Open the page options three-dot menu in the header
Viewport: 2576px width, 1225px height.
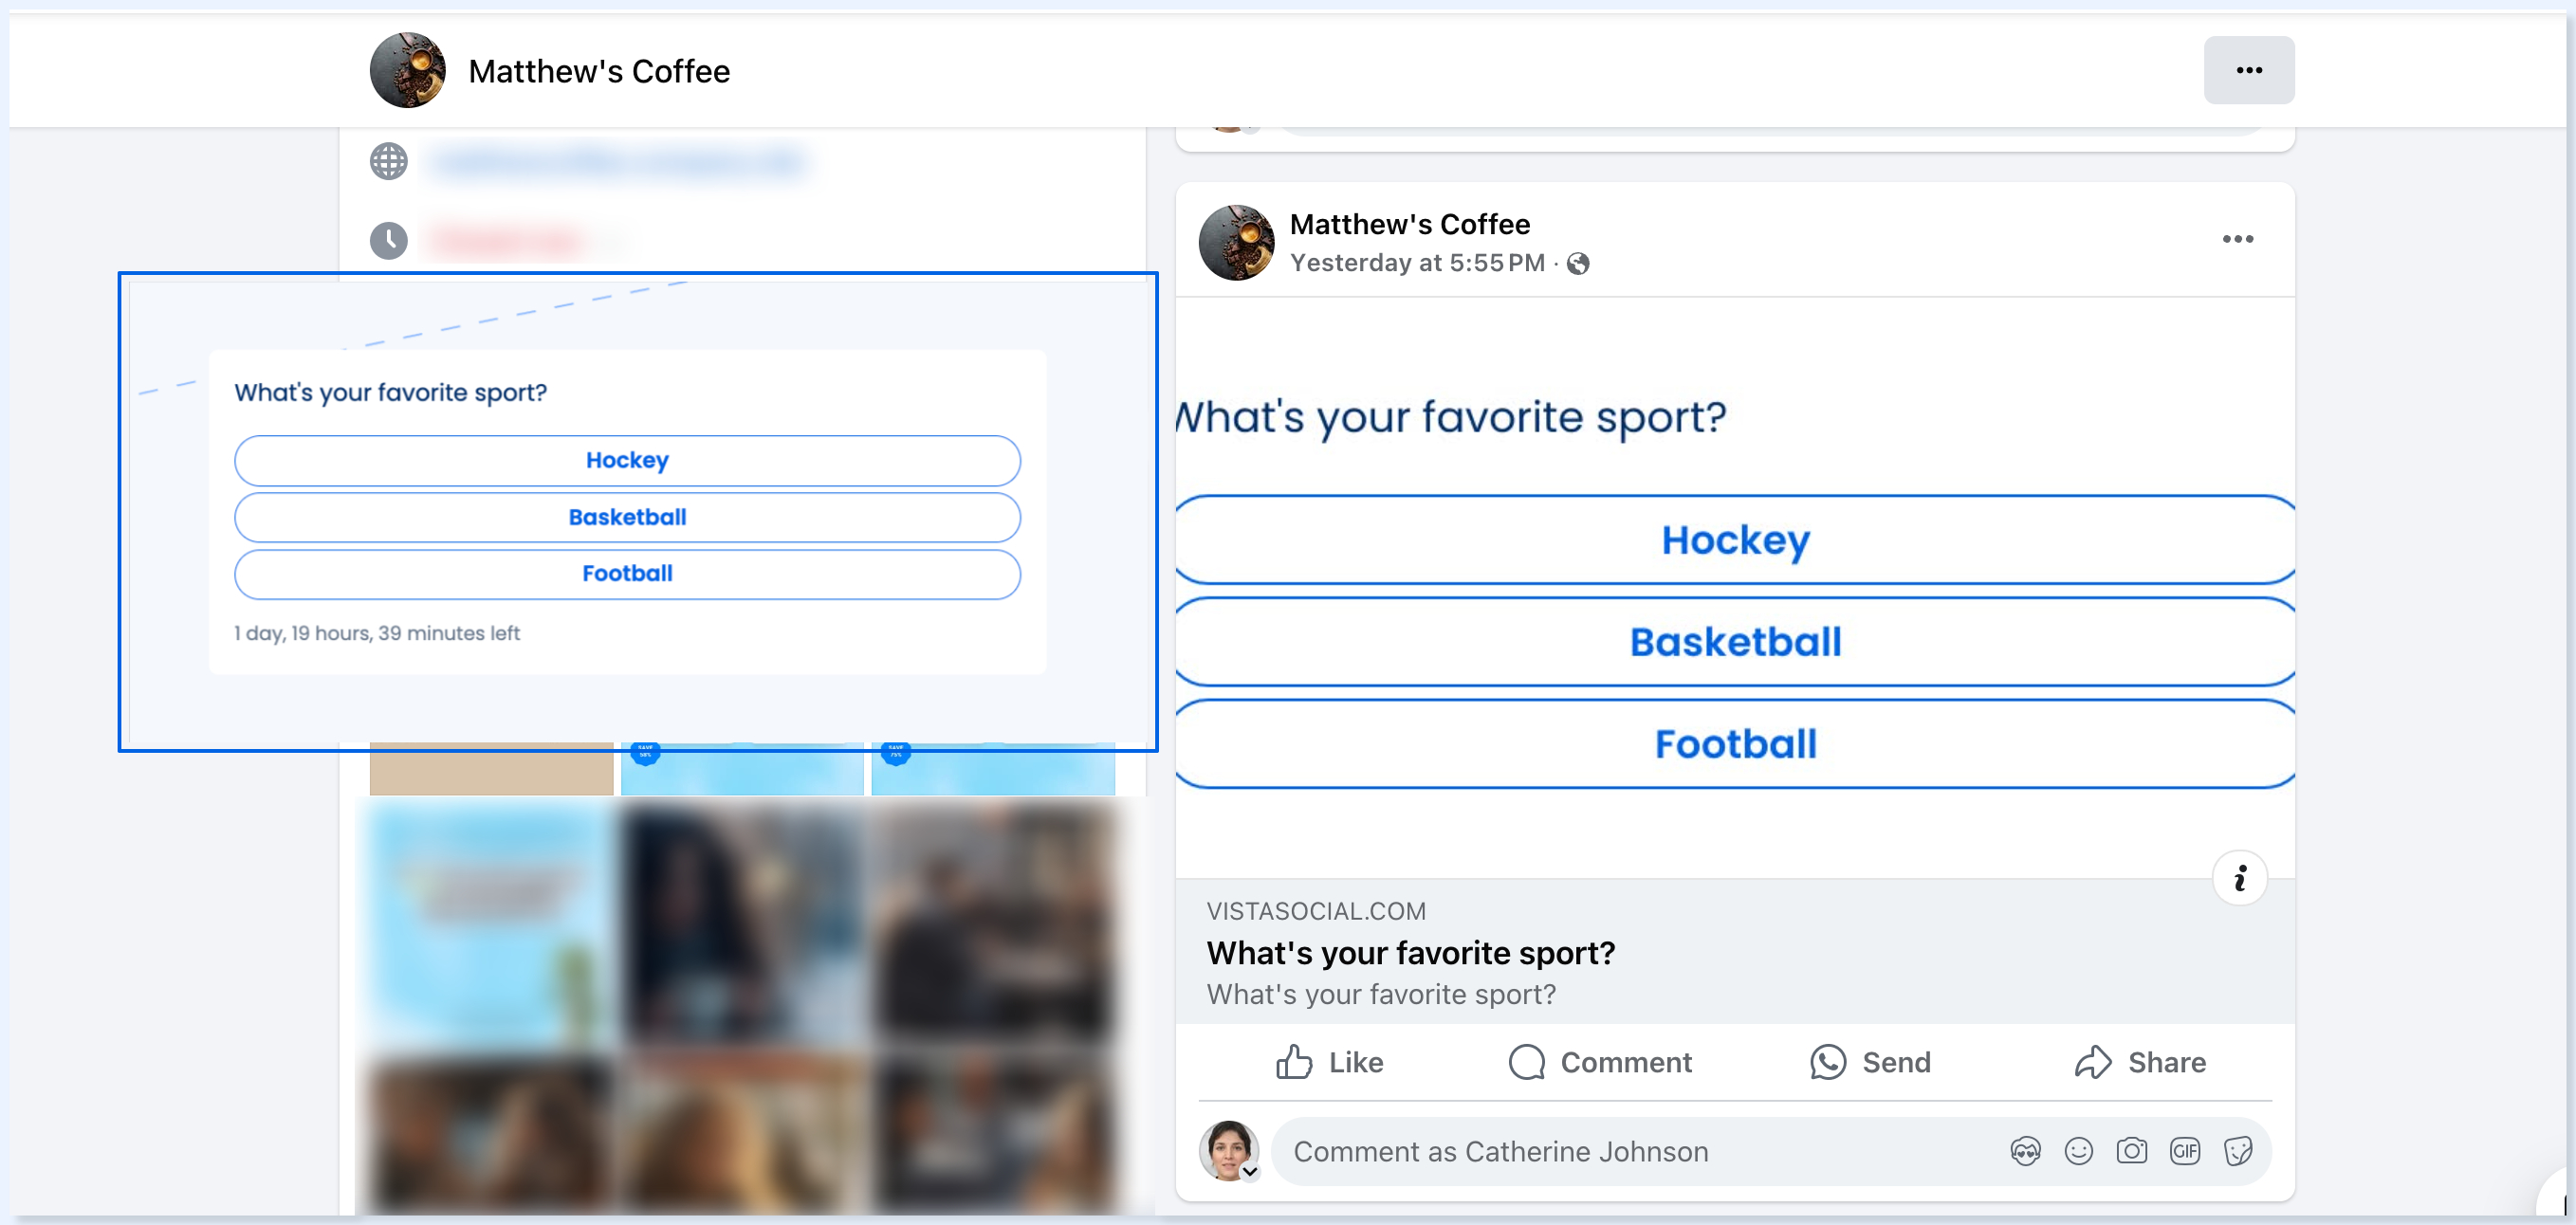tap(2248, 70)
